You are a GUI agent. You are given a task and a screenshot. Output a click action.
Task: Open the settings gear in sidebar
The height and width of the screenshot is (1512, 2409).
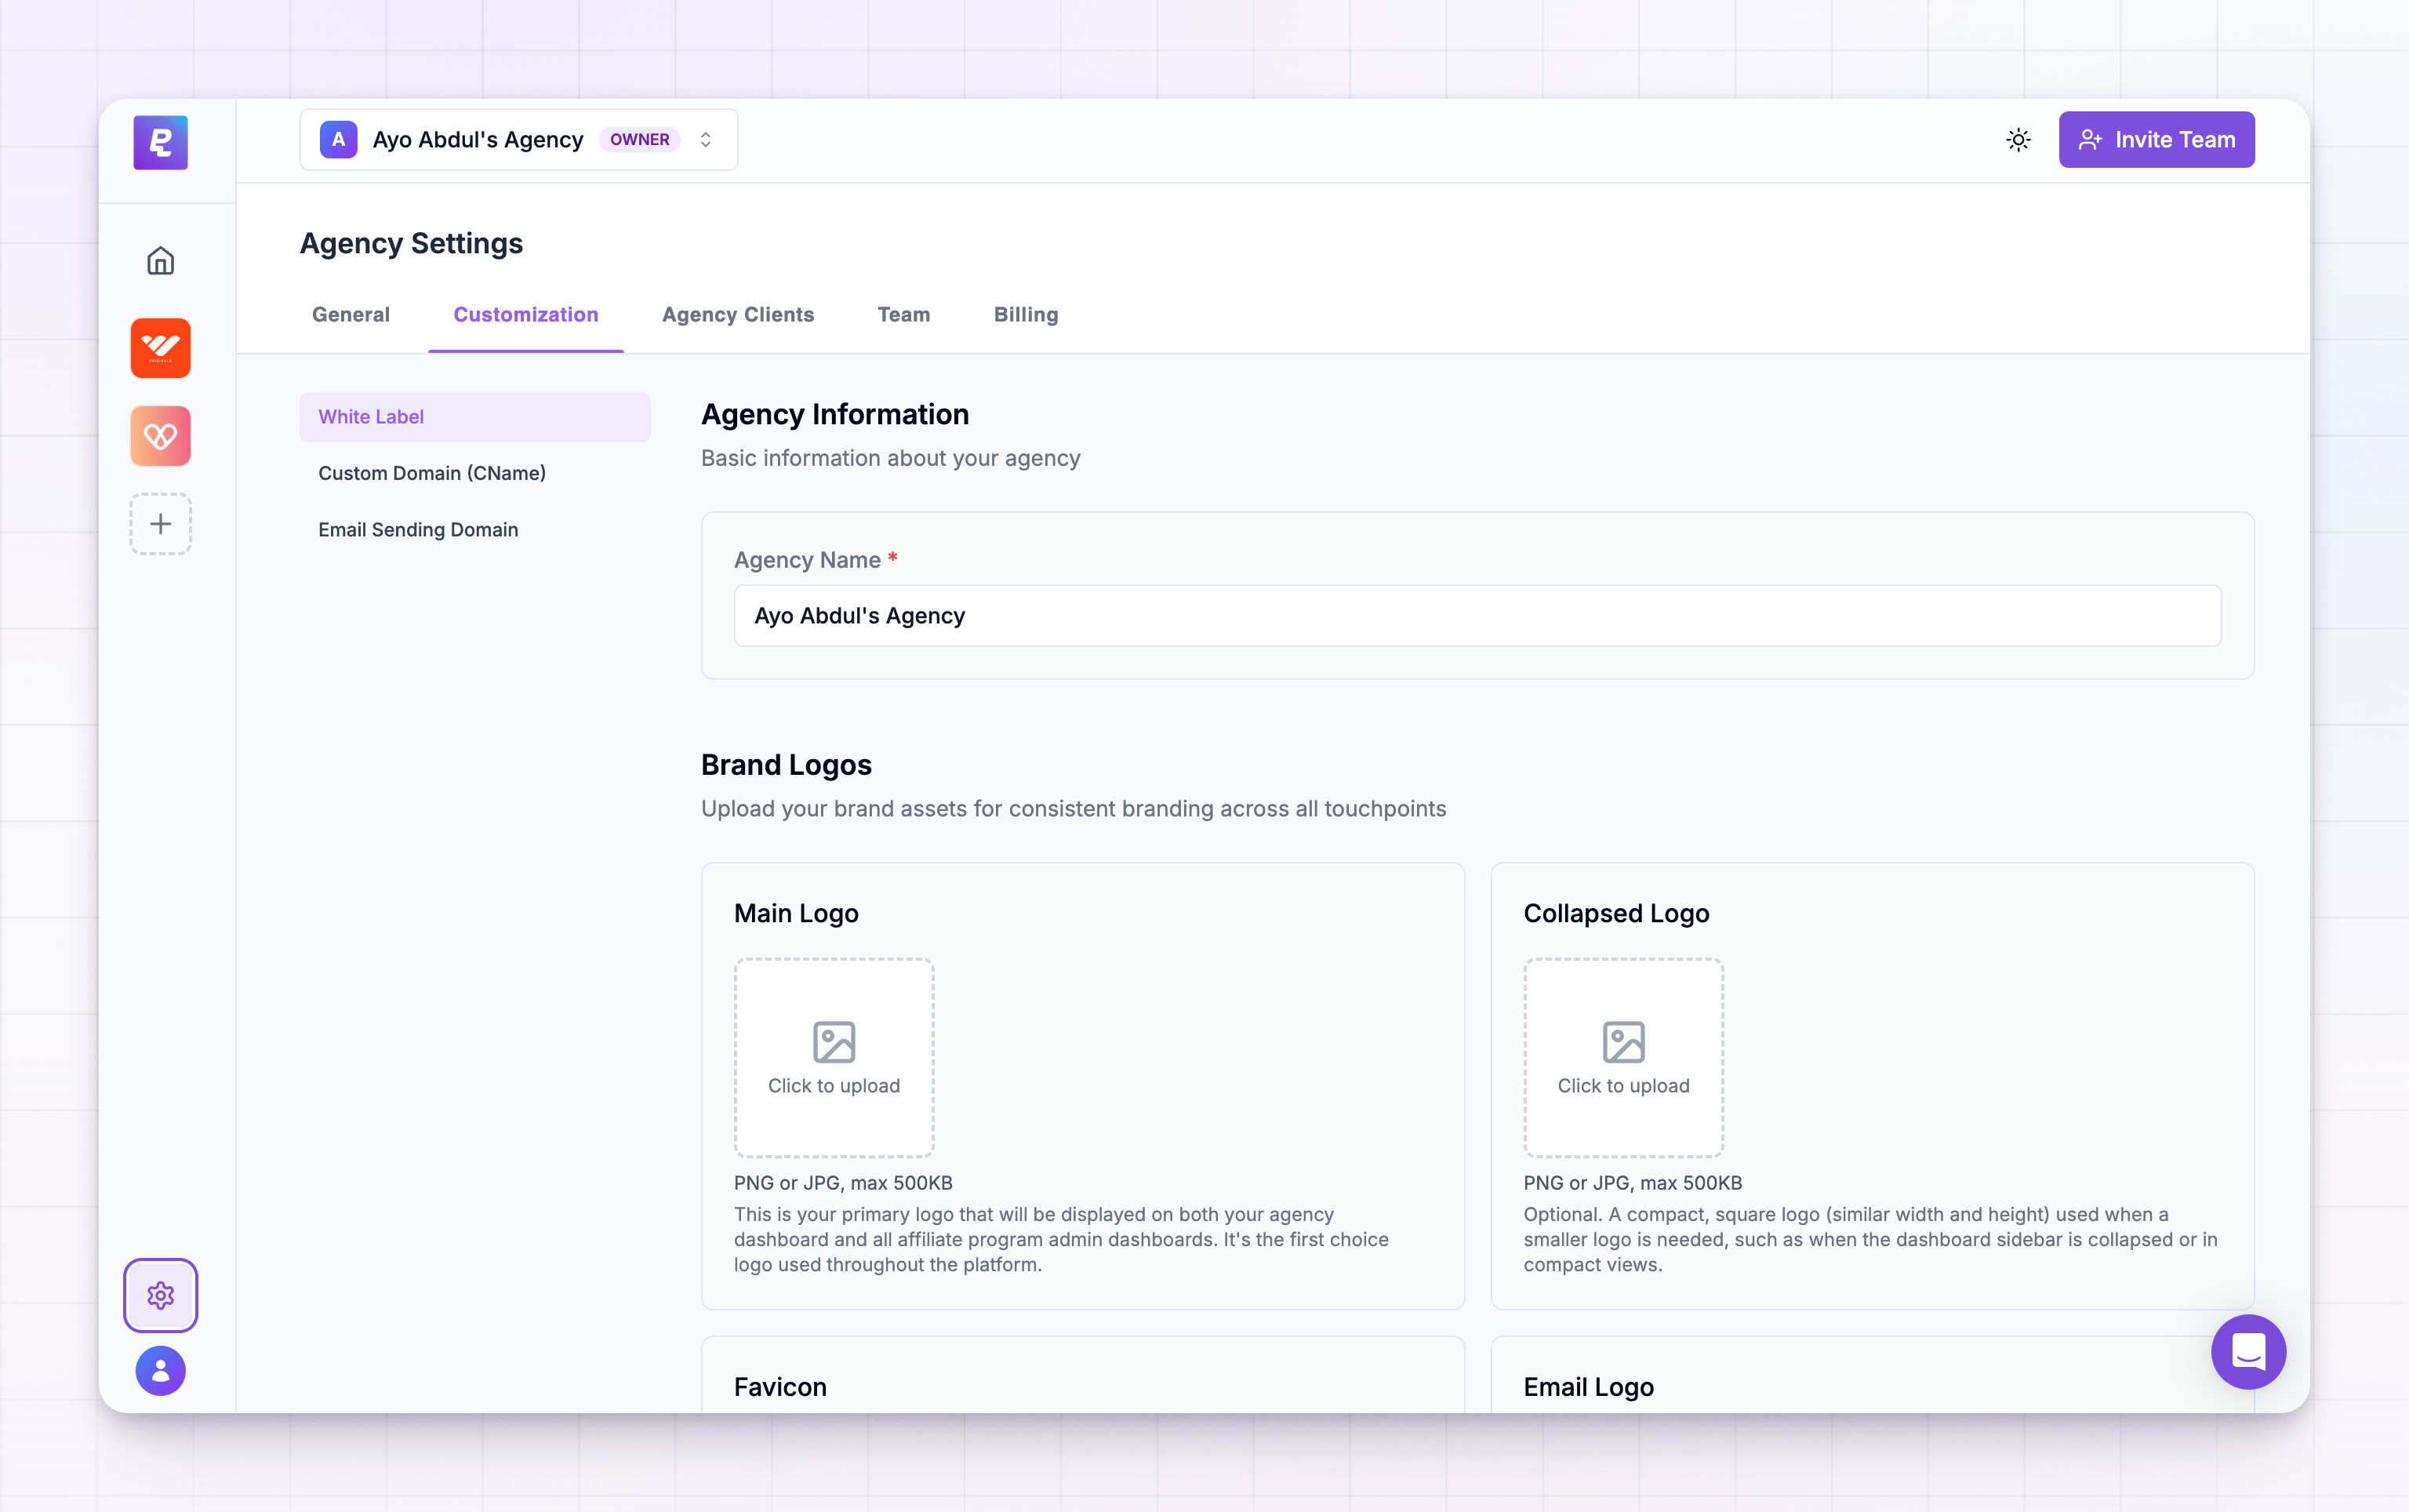coord(160,1296)
